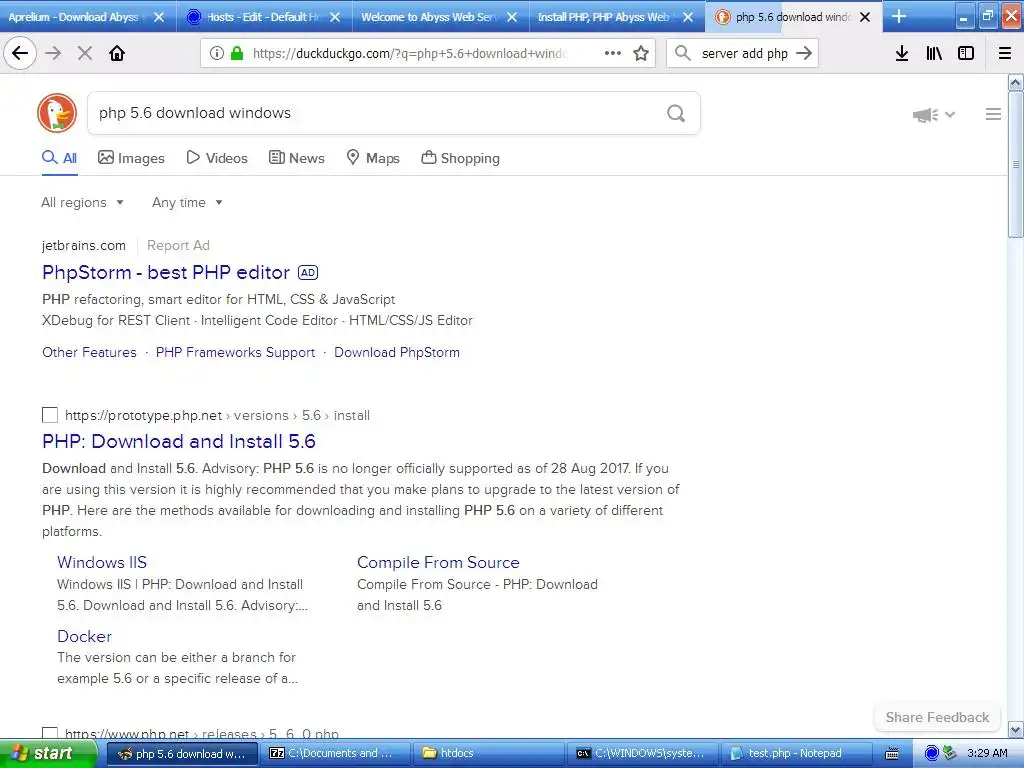Go back to the previous page
1024x768 pixels.
[20, 54]
